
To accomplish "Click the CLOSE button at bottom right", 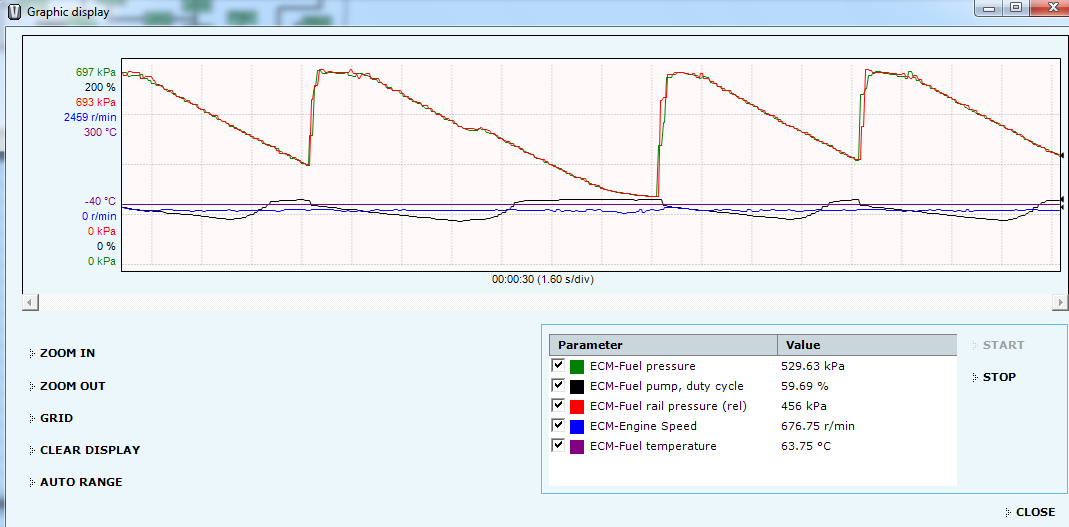I will 1034,512.
